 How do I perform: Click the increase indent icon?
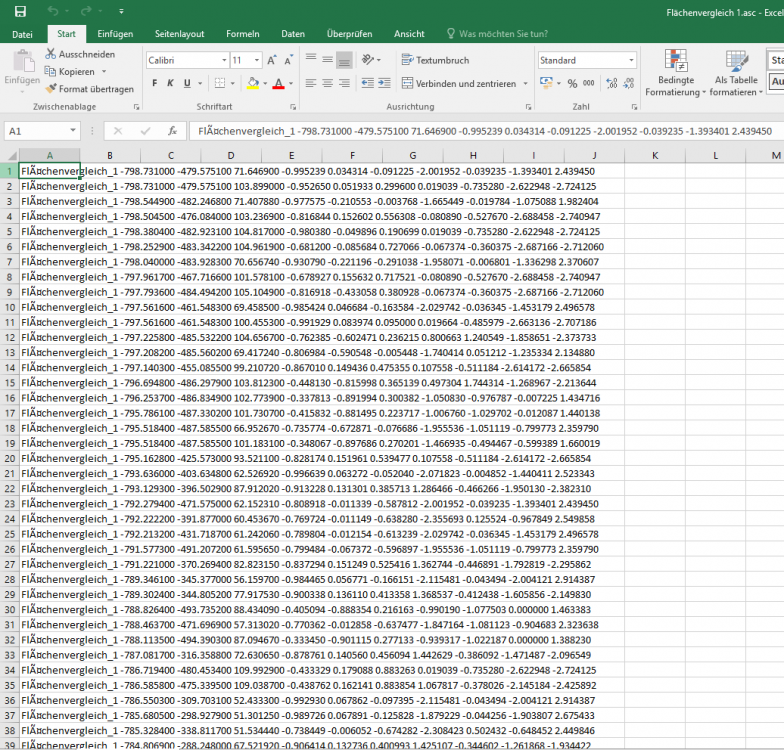click(x=386, y=84)
